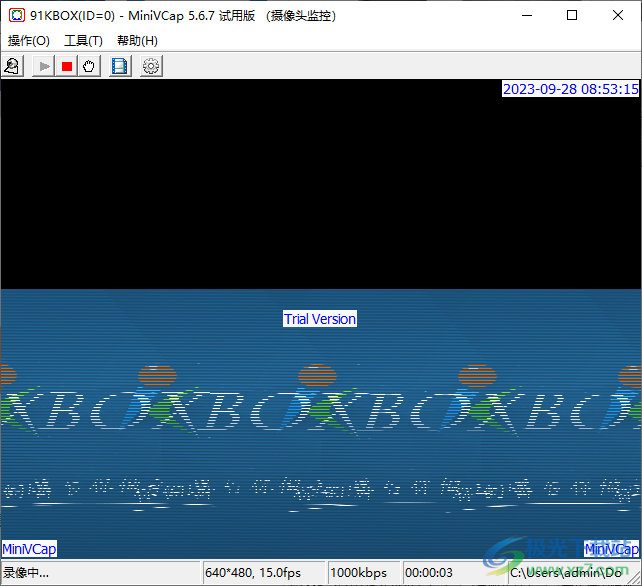Click the 00:00:03 recording time entry
The width and height of the screenshot is (642, 586).
[x=454, y=572]
